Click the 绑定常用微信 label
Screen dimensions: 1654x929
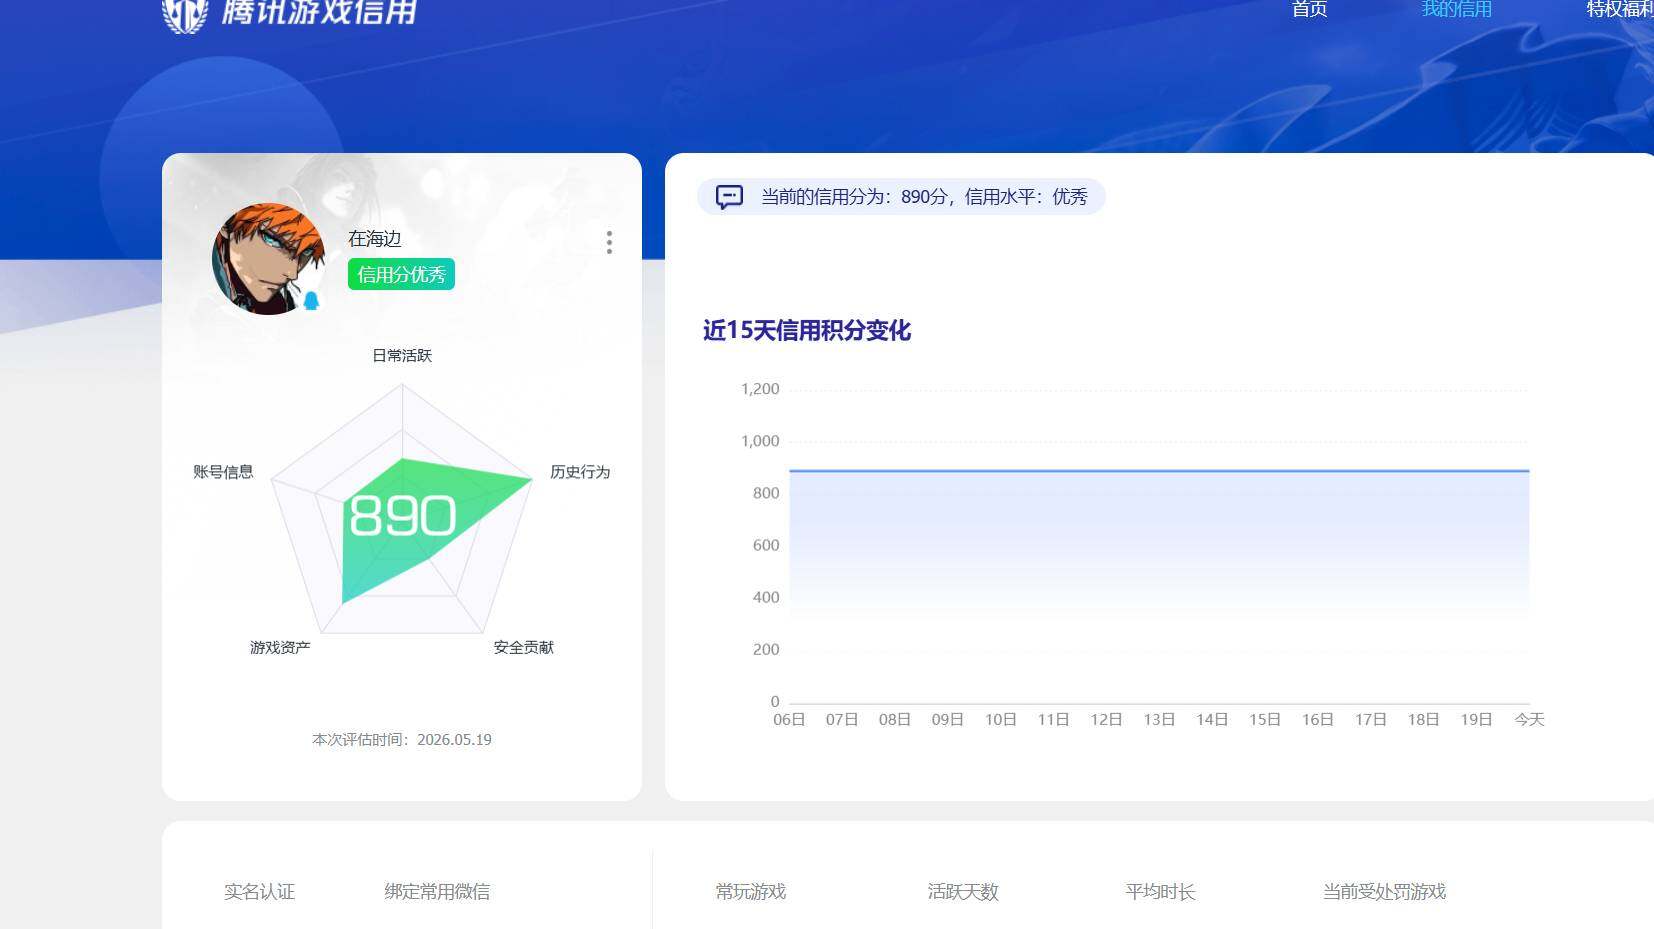click(437, 891)
